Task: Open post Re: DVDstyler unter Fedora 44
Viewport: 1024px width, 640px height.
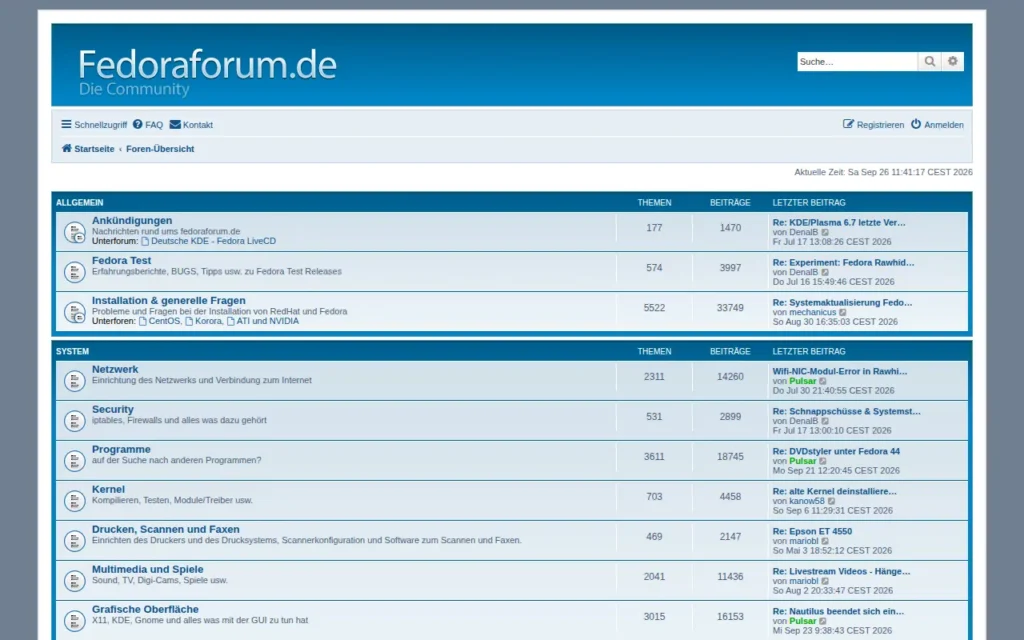Action: (x=836, y=451)
